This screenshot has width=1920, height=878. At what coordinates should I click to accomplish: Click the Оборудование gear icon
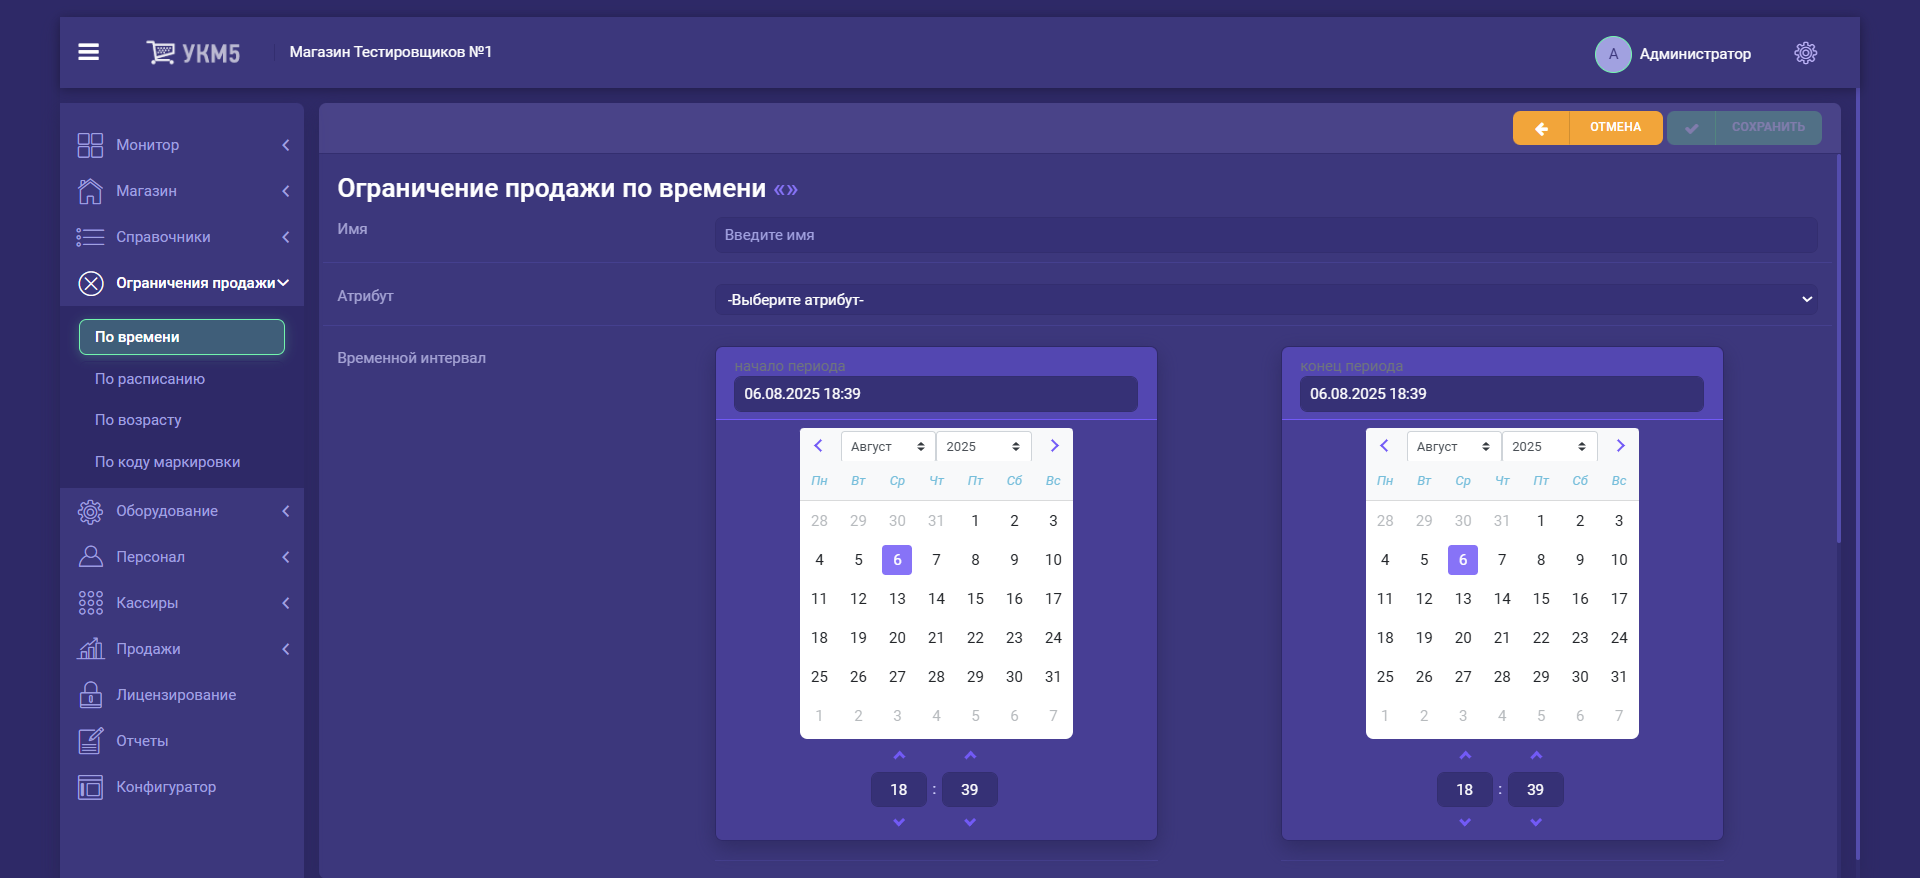pos(90,511)
